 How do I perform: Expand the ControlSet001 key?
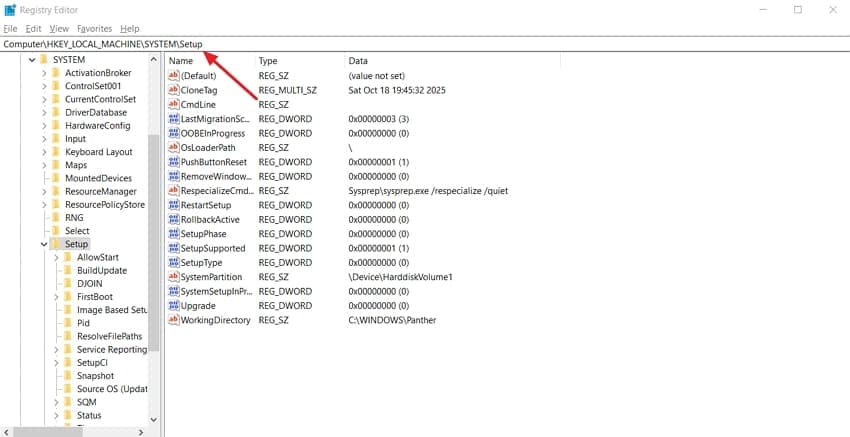[44, 86]
